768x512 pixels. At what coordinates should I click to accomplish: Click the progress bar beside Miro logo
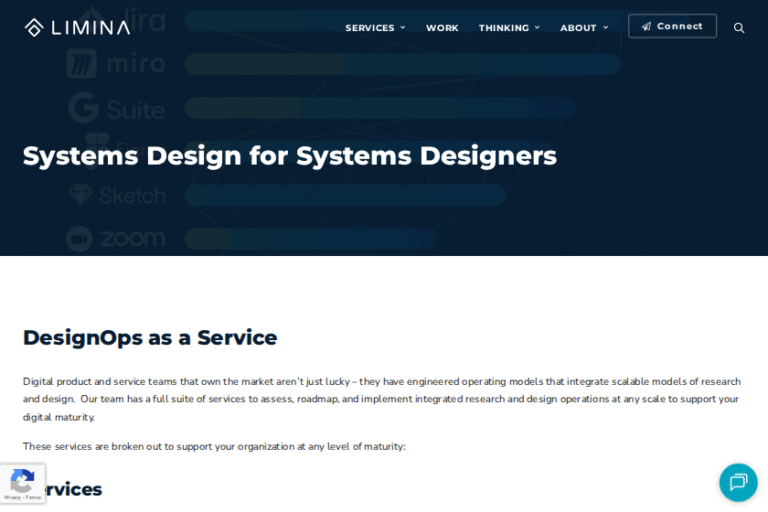(402, 64)
